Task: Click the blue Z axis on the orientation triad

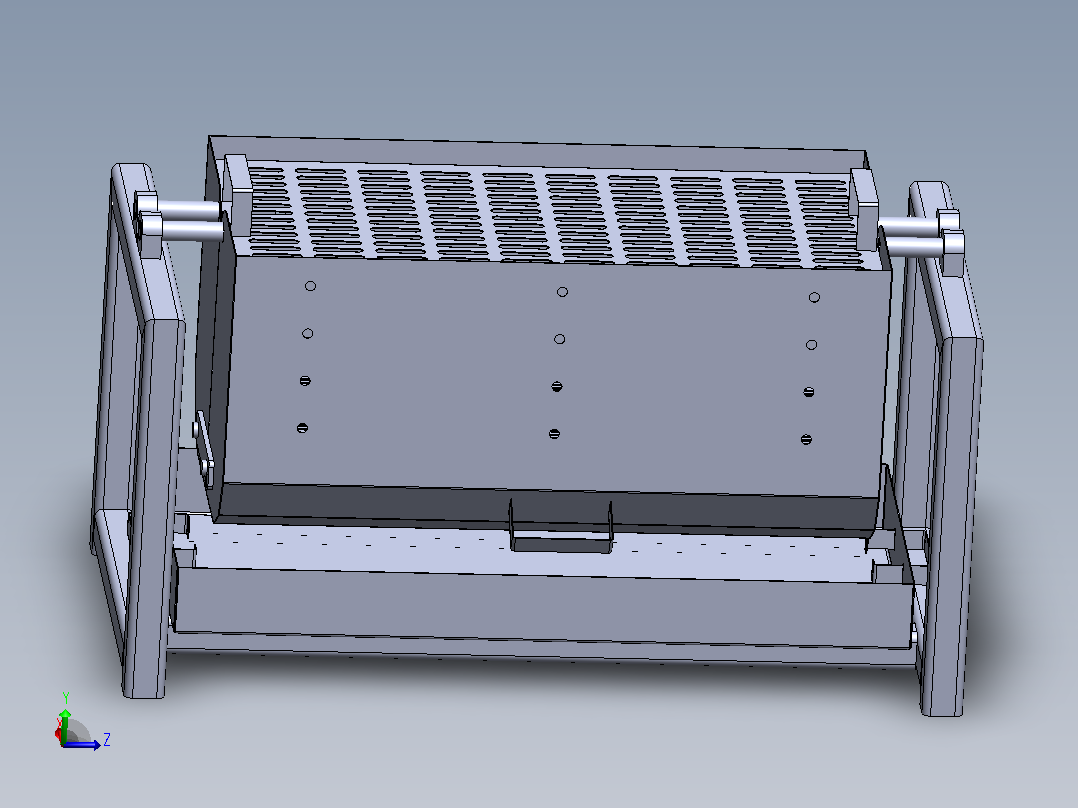Action: pos(82,744)
